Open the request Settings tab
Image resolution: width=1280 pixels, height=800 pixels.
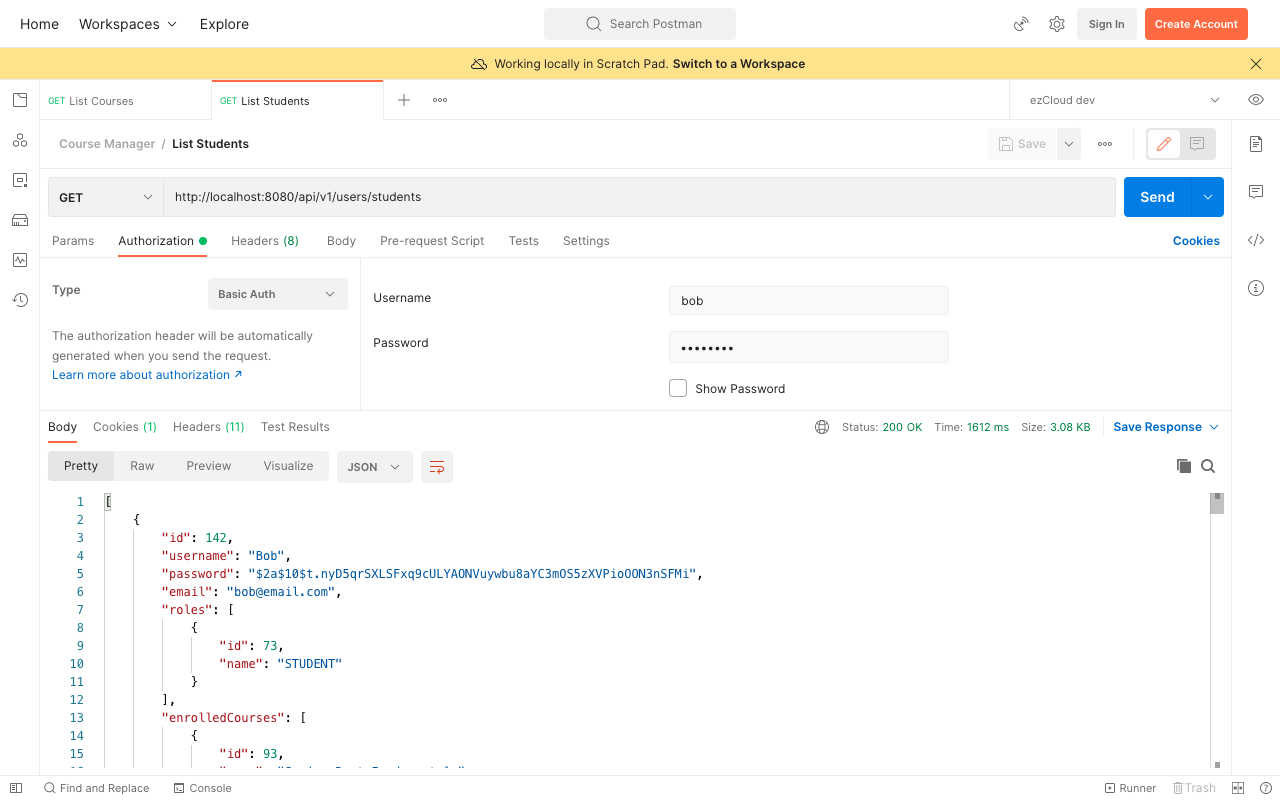point(586,241)
